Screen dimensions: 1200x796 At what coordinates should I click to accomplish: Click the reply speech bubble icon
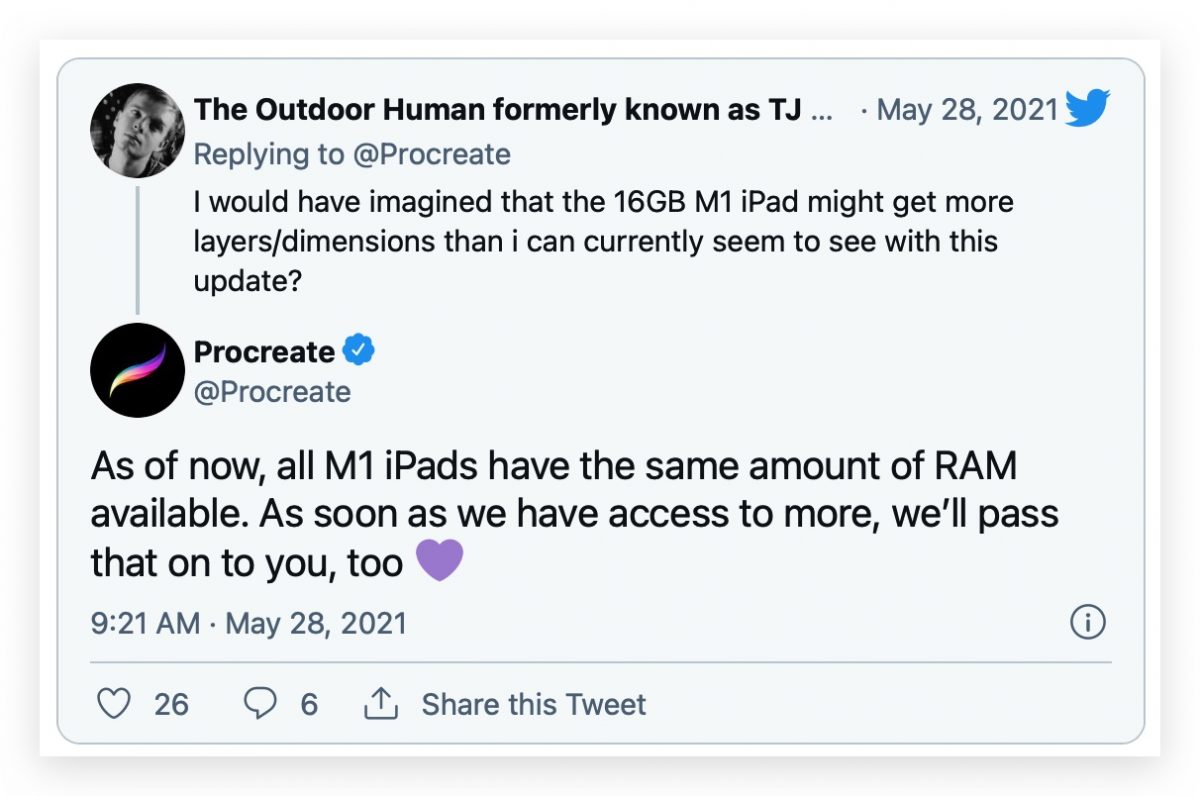[x=261, y=703]
